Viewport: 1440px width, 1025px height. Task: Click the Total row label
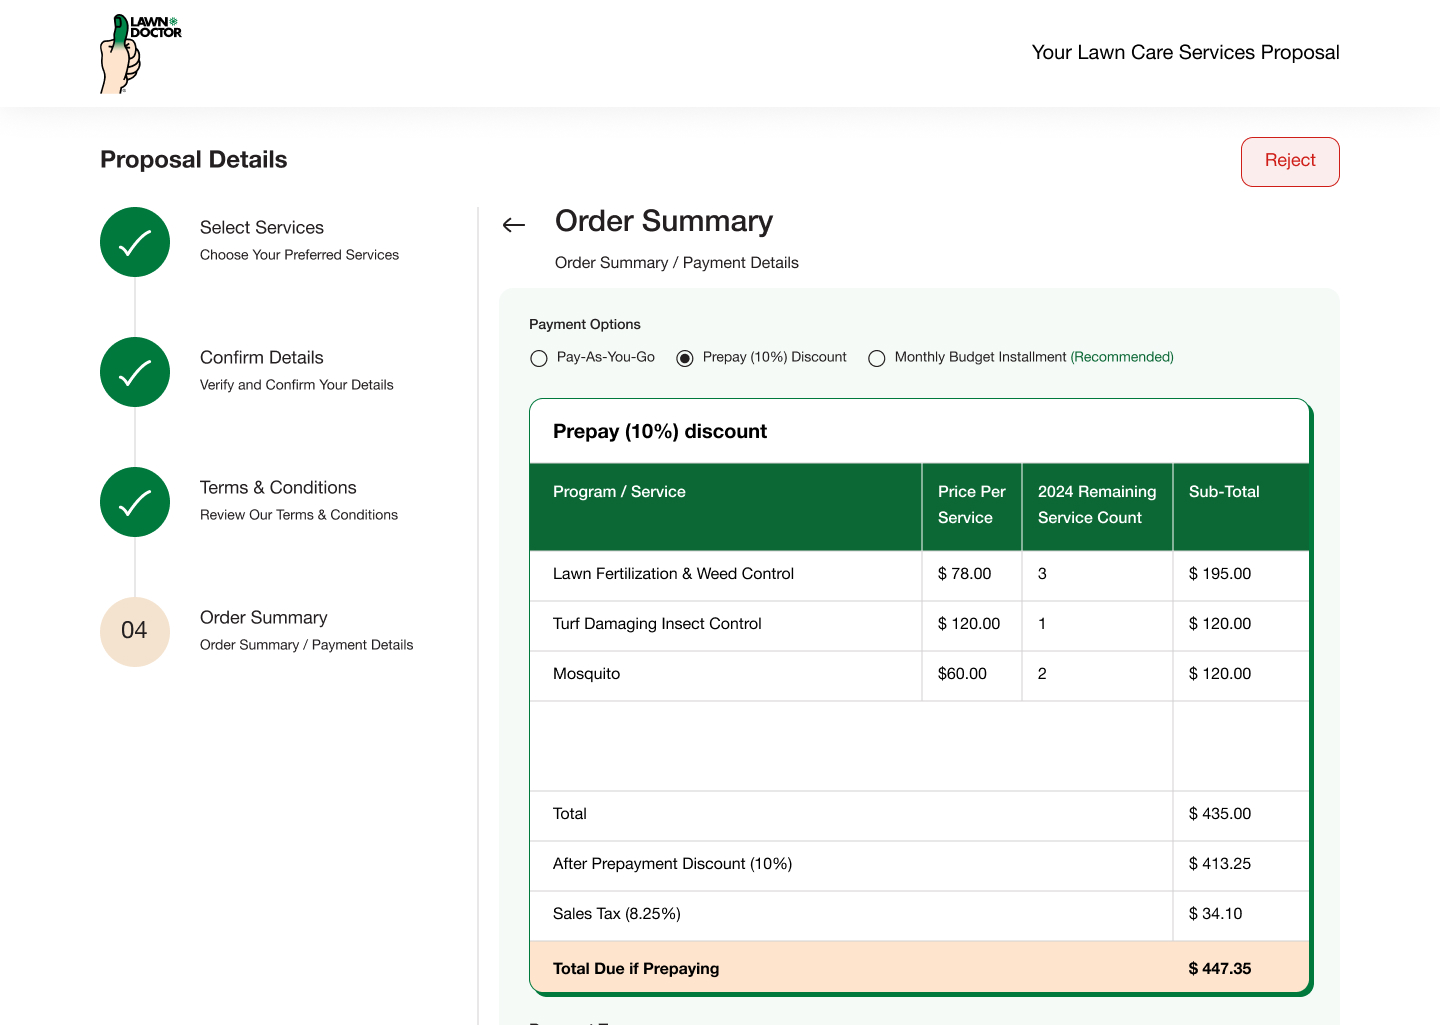(570, 814)
